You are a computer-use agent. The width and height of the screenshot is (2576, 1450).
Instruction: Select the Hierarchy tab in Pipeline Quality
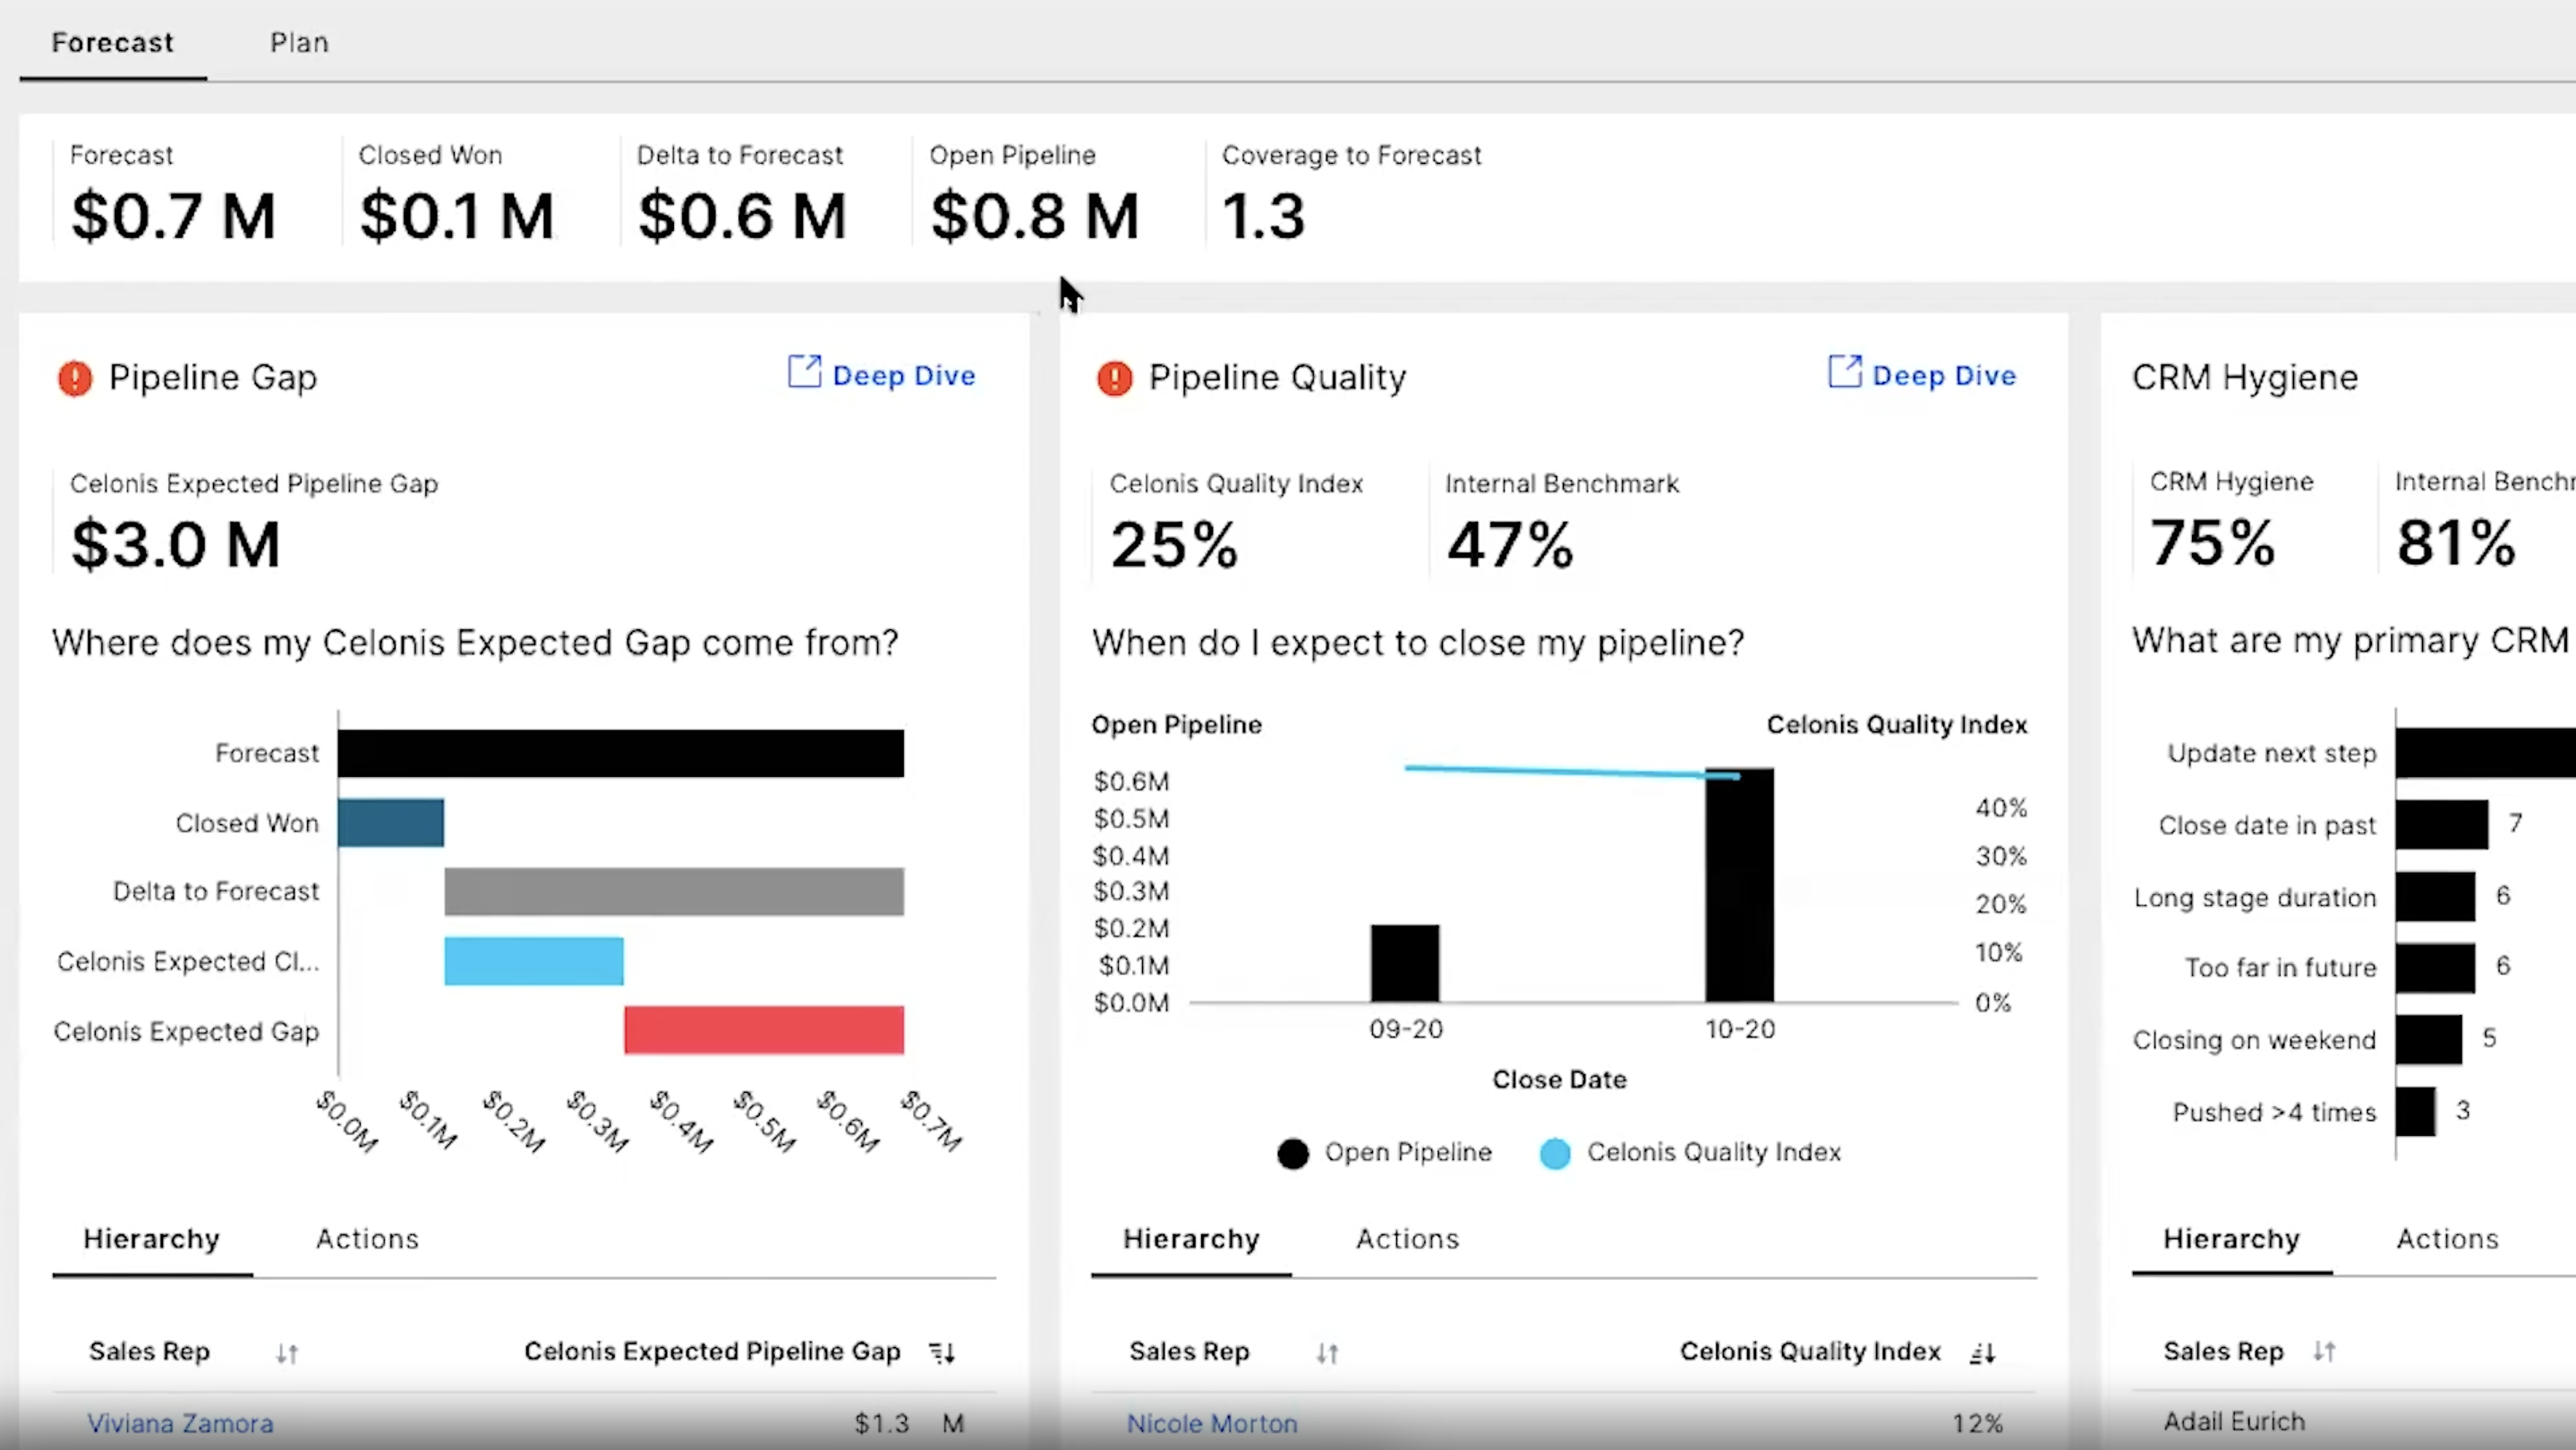[1190, 1238]
